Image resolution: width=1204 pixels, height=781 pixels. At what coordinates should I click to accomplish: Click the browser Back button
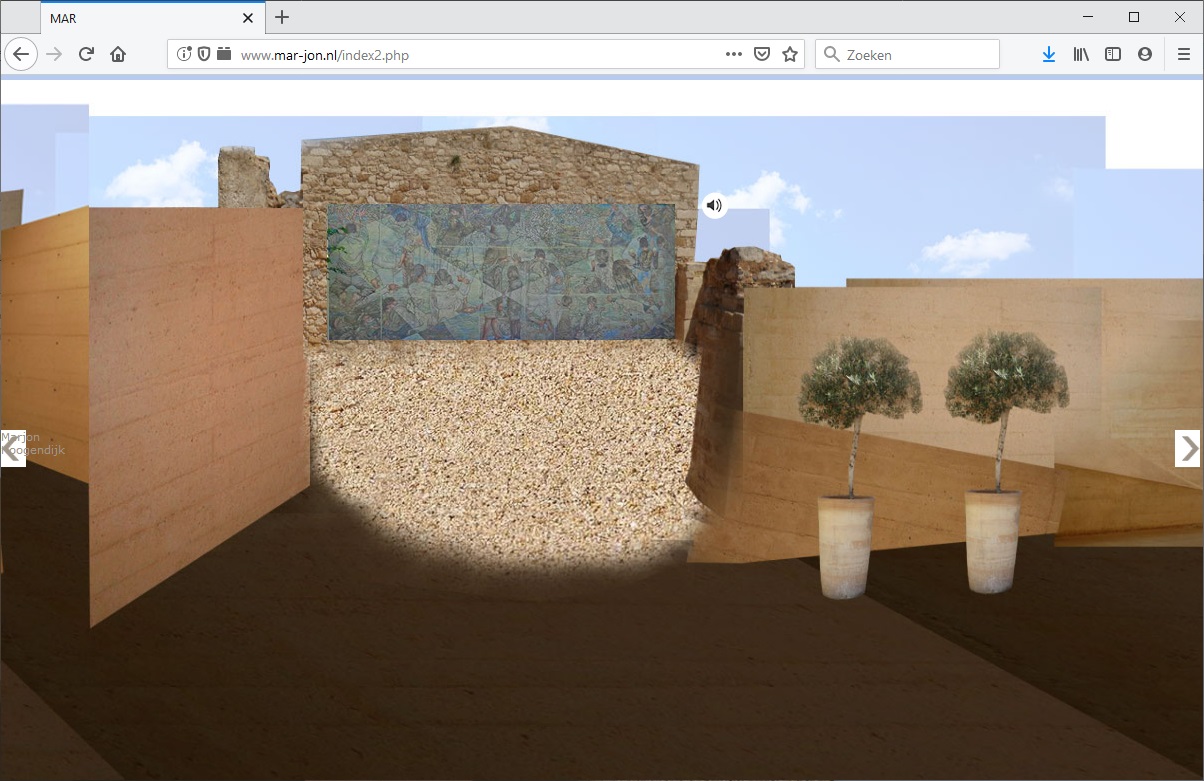[21, 55]
